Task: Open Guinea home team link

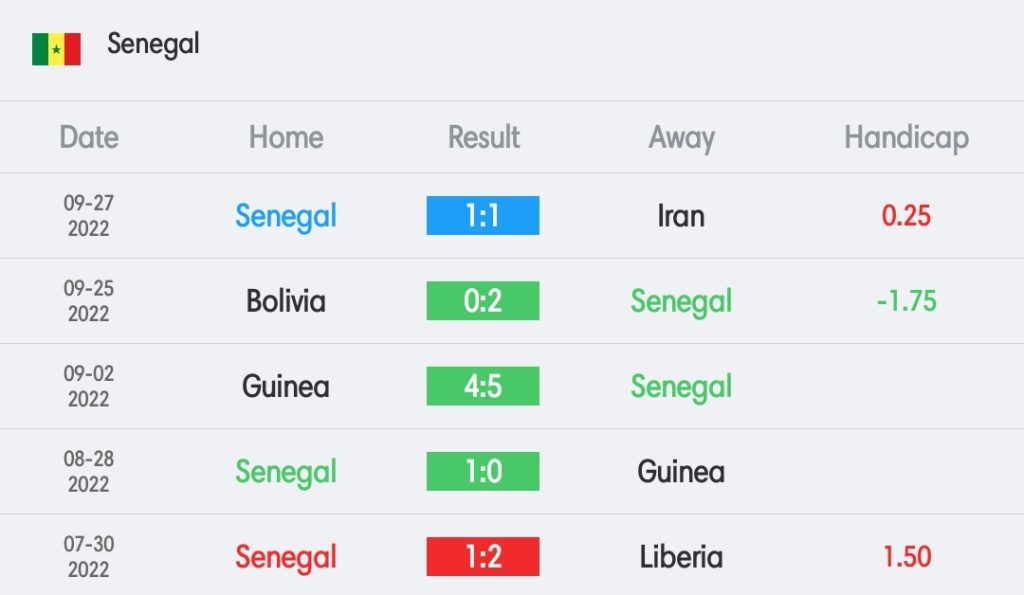Action: click(286, 386)
